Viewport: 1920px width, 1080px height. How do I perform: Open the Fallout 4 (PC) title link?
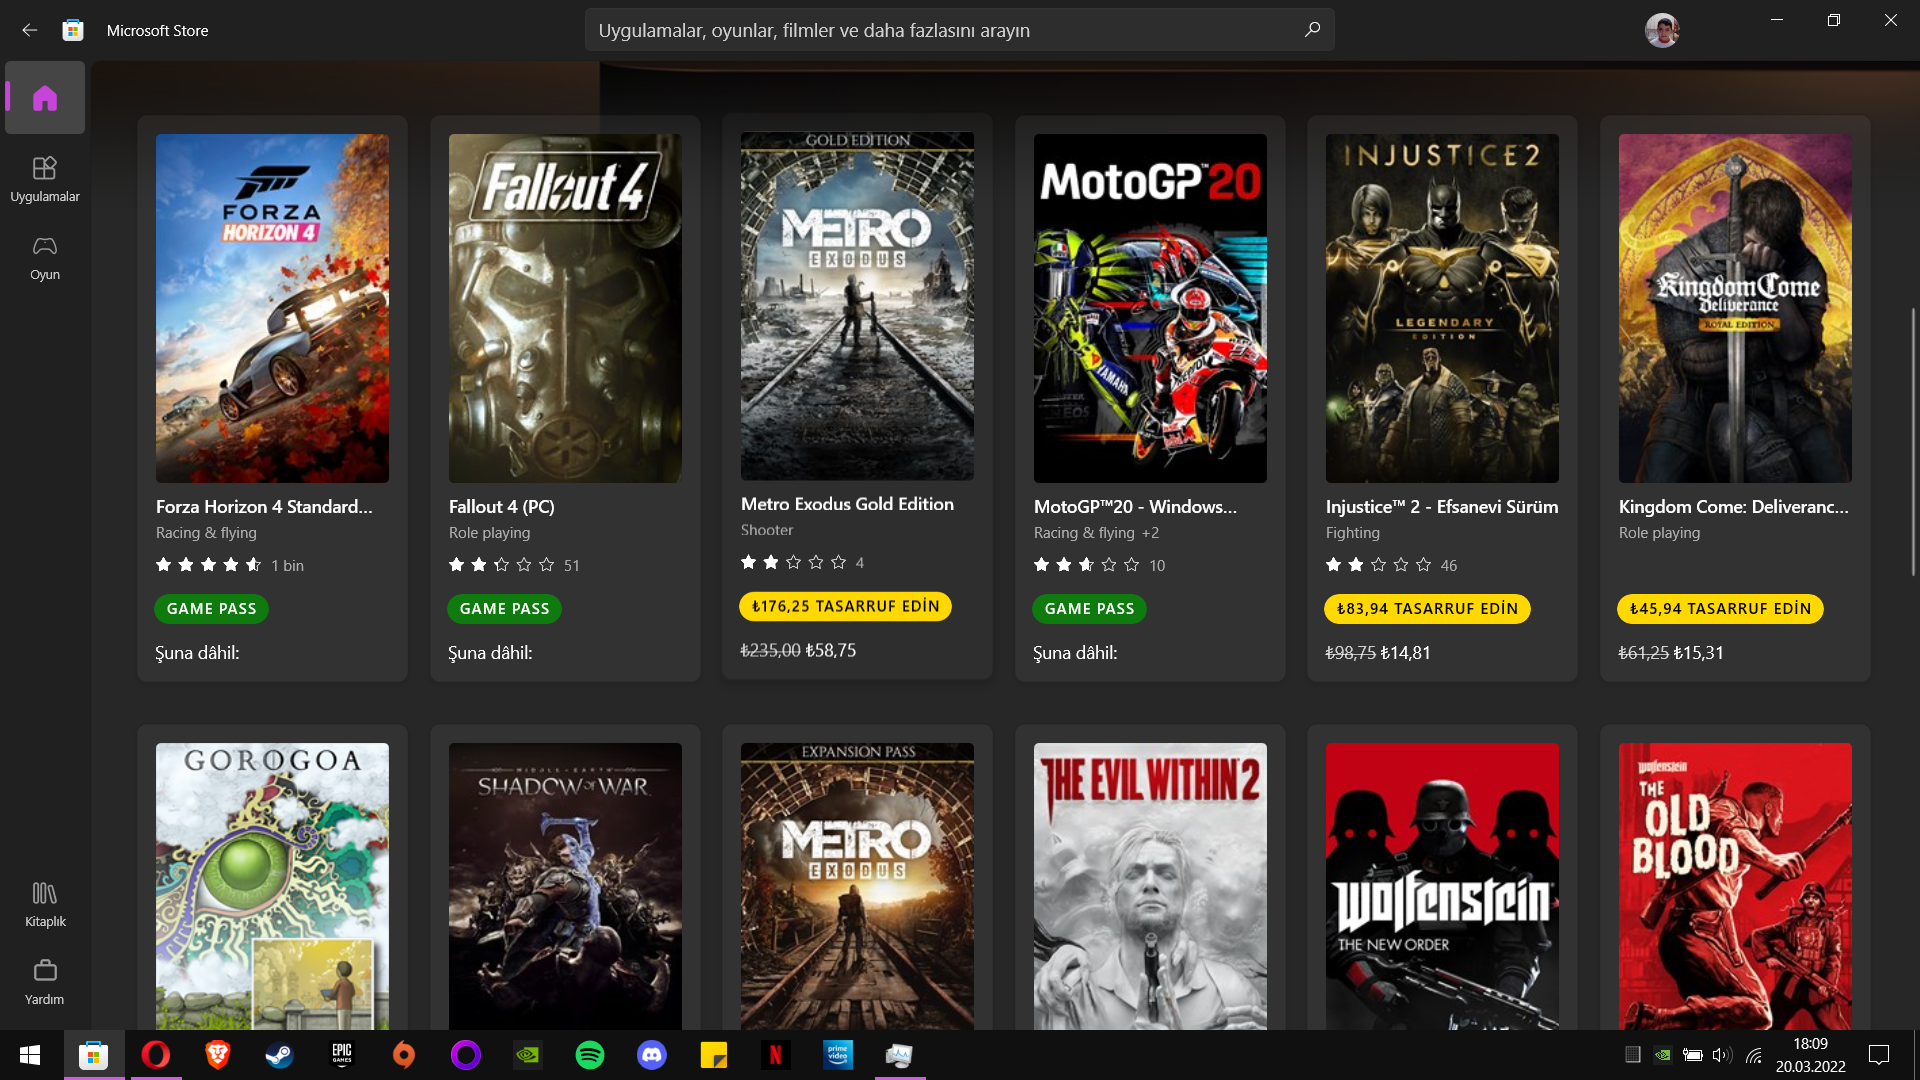tap(501, 507)
